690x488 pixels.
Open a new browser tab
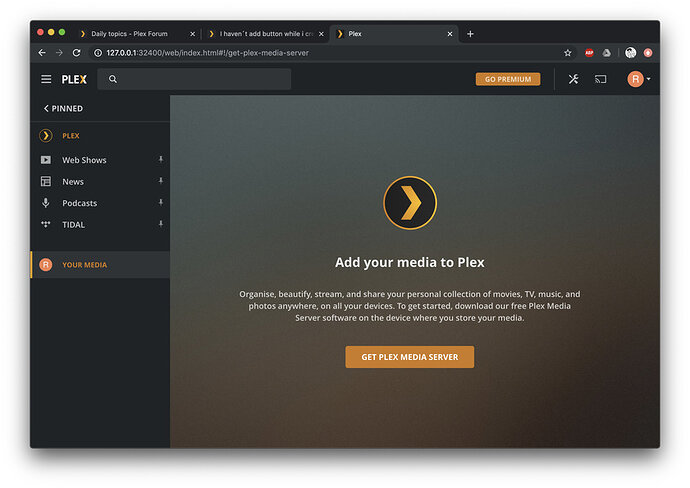pyautogui.click(x=470, y=34)
